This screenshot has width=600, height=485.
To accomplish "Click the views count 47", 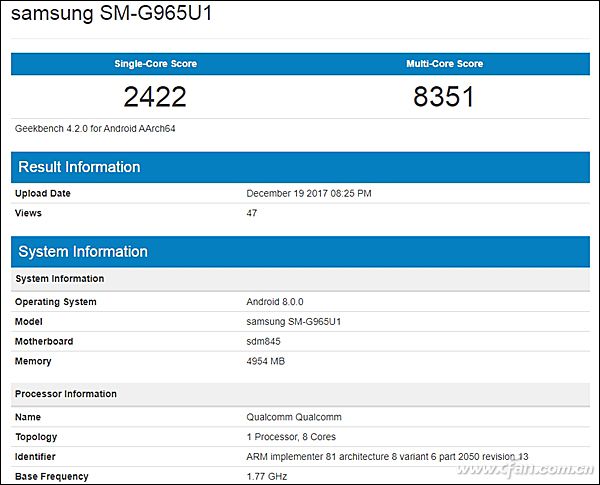I will (x=252, y=213).
